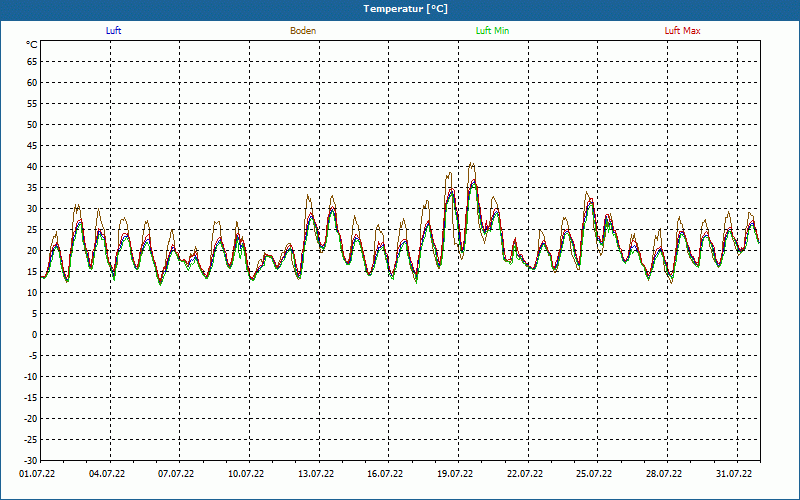800x500 pixels.
Task: Click the 40 y-axis value
Action: (x=32, y=167)
